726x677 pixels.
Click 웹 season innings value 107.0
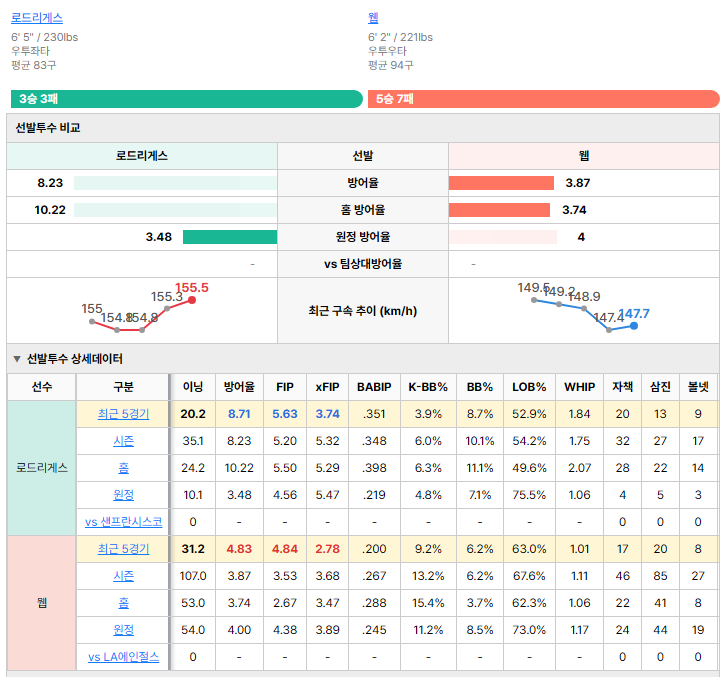tap(193, 576)
